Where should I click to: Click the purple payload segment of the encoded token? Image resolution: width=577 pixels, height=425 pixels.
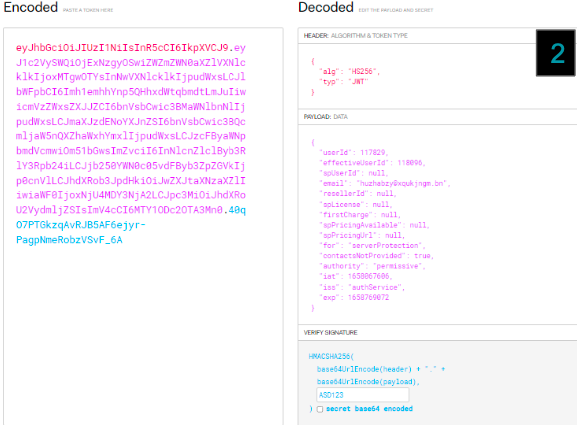131,129
